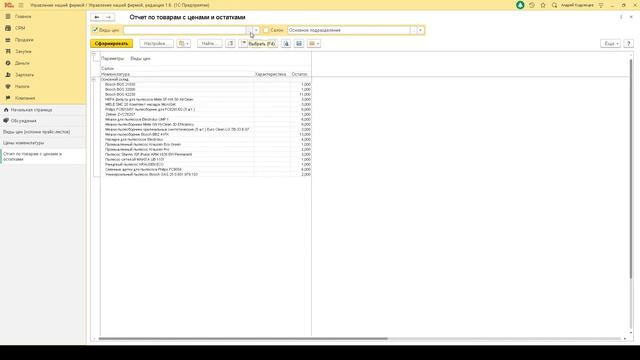
Task: Select Универсальный пылесос Bosch GAS 25 row
Action: click(x=206, y=174)
